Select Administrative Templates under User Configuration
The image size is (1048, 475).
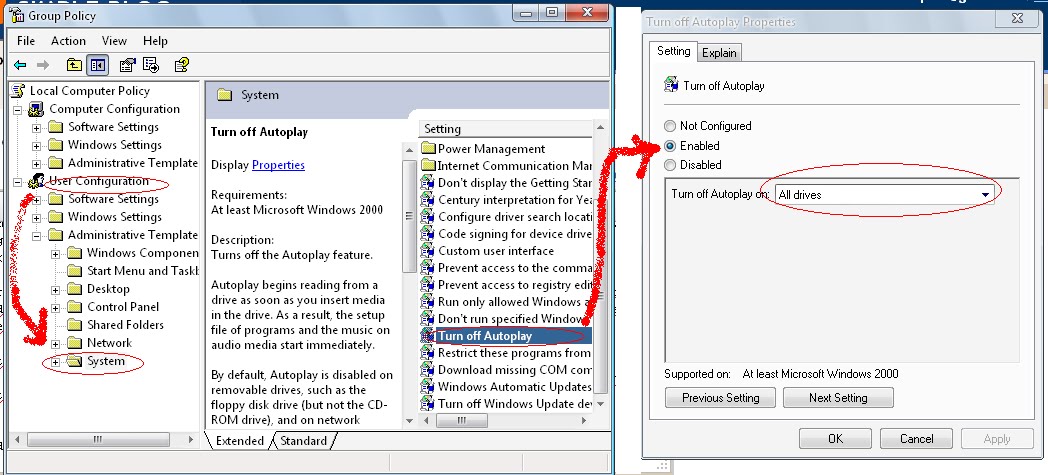pos(132,234)
